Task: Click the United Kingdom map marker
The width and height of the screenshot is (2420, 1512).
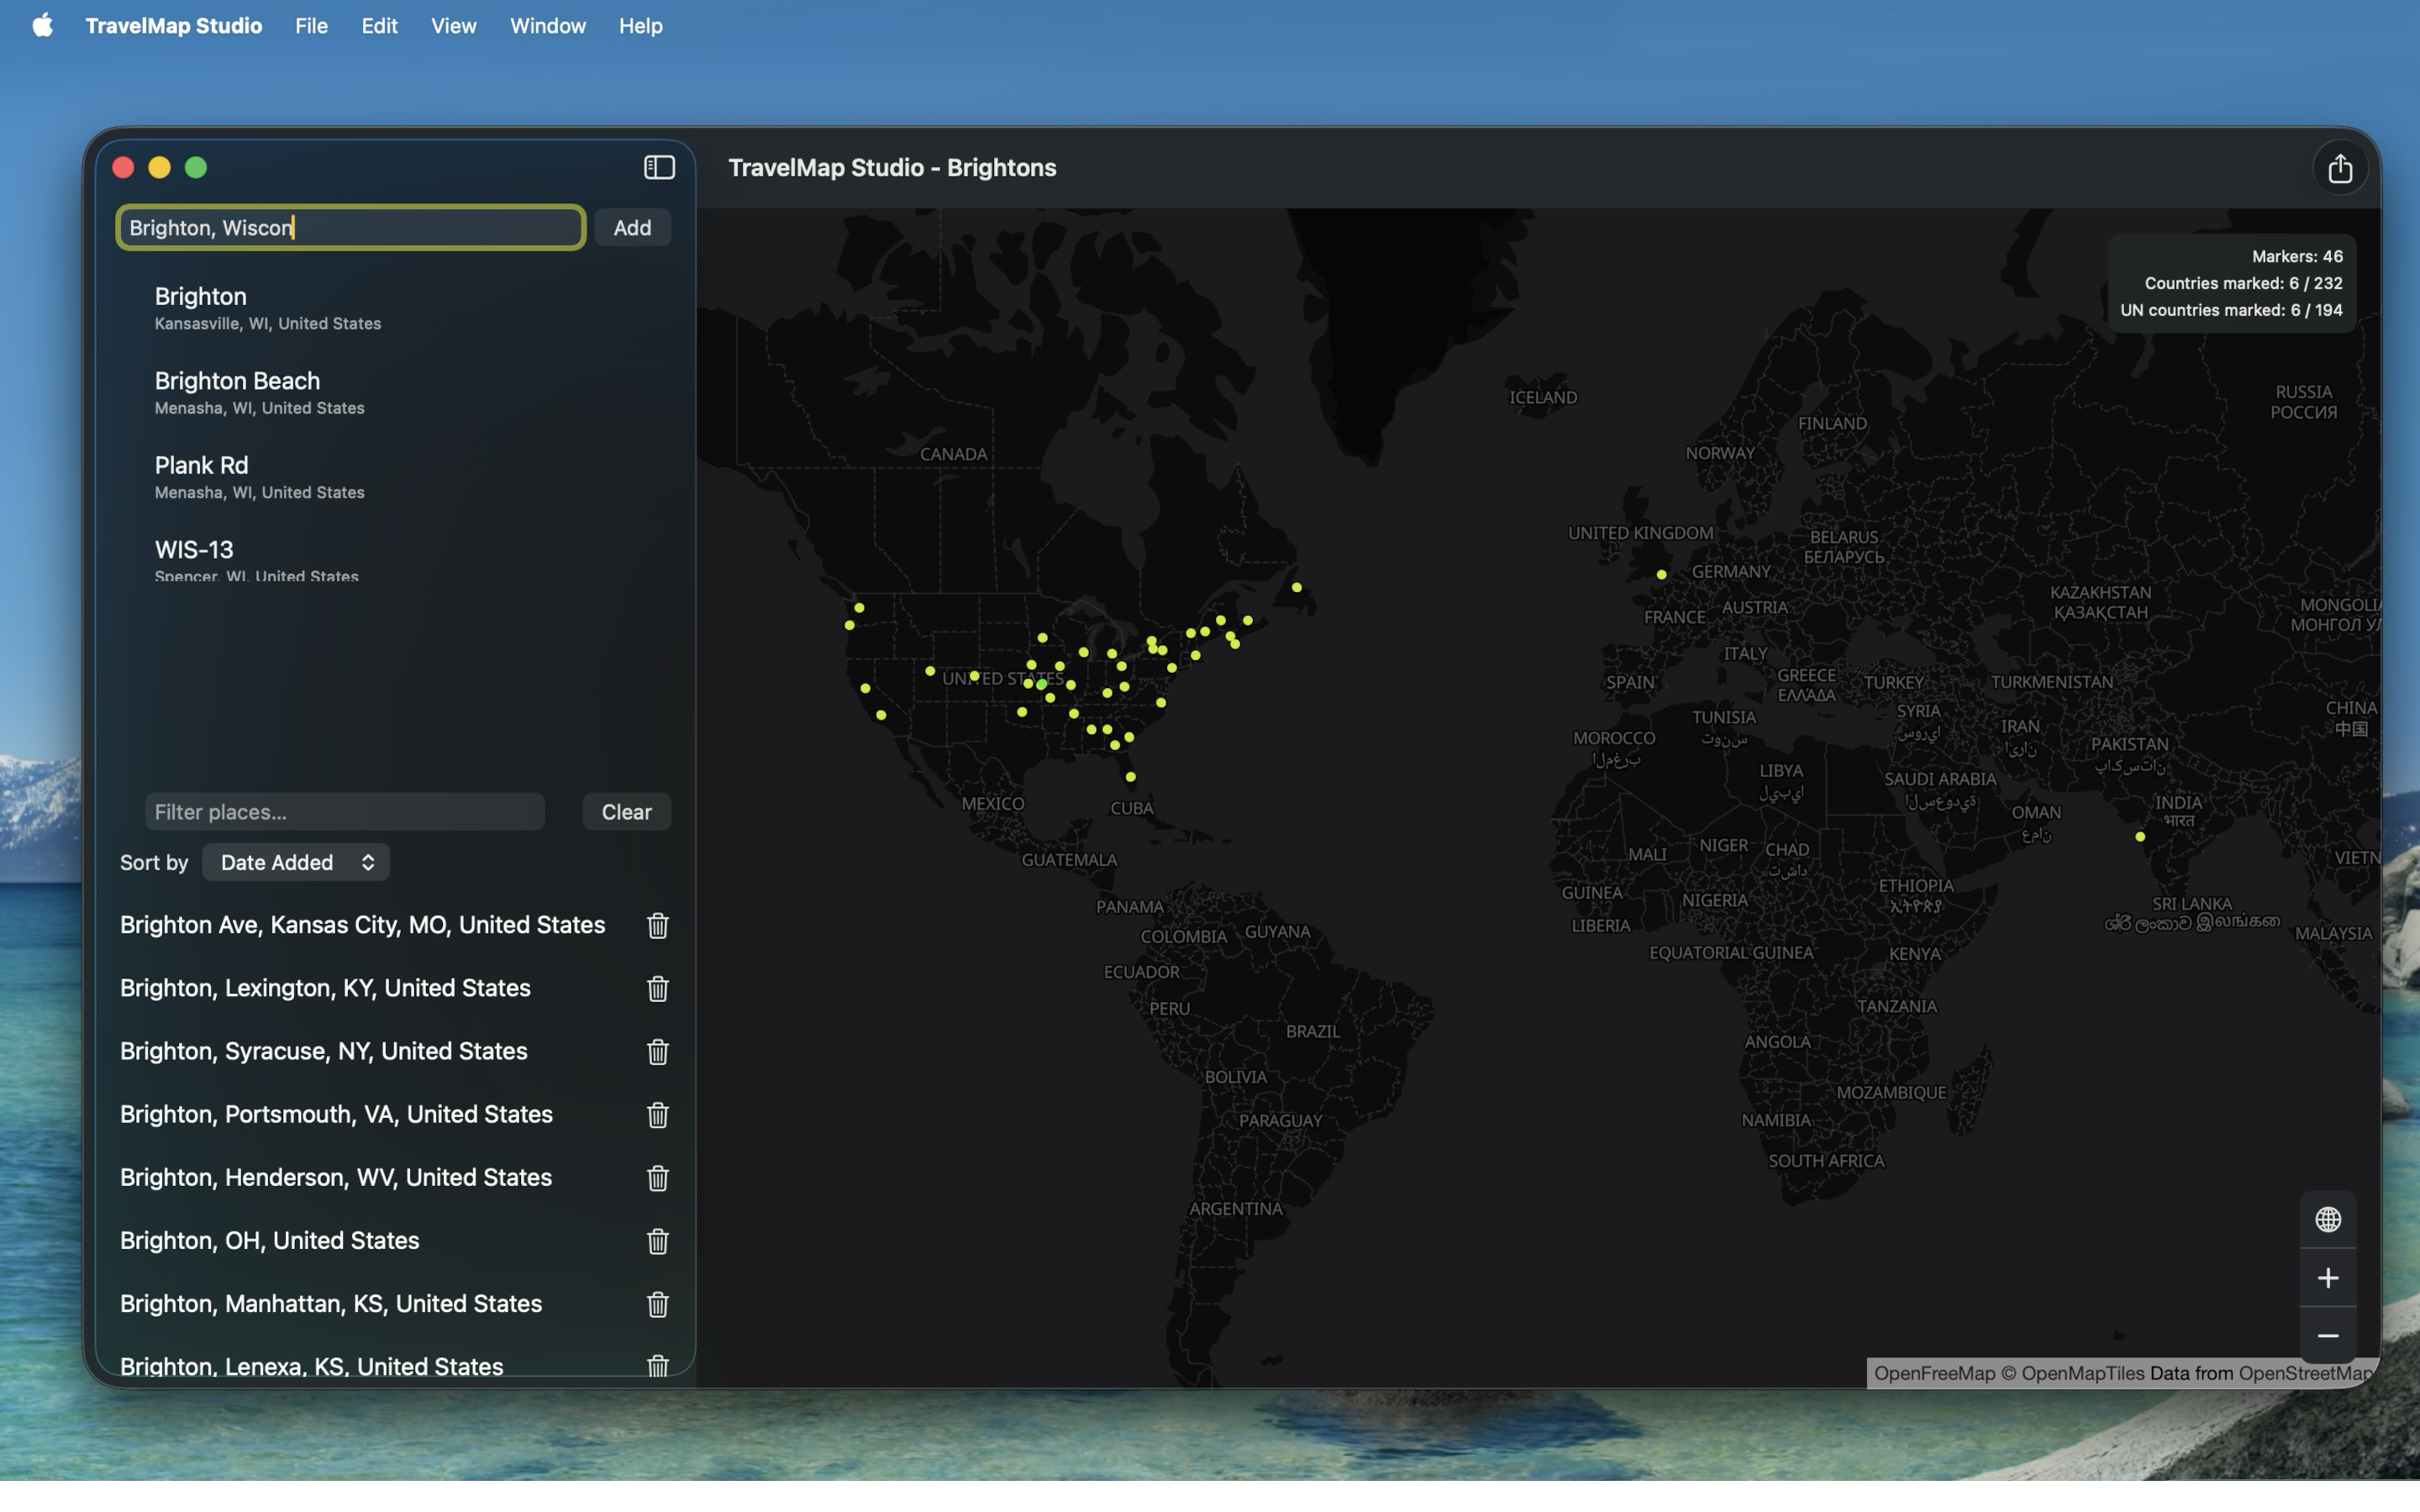Action: tap(1661, 575)
